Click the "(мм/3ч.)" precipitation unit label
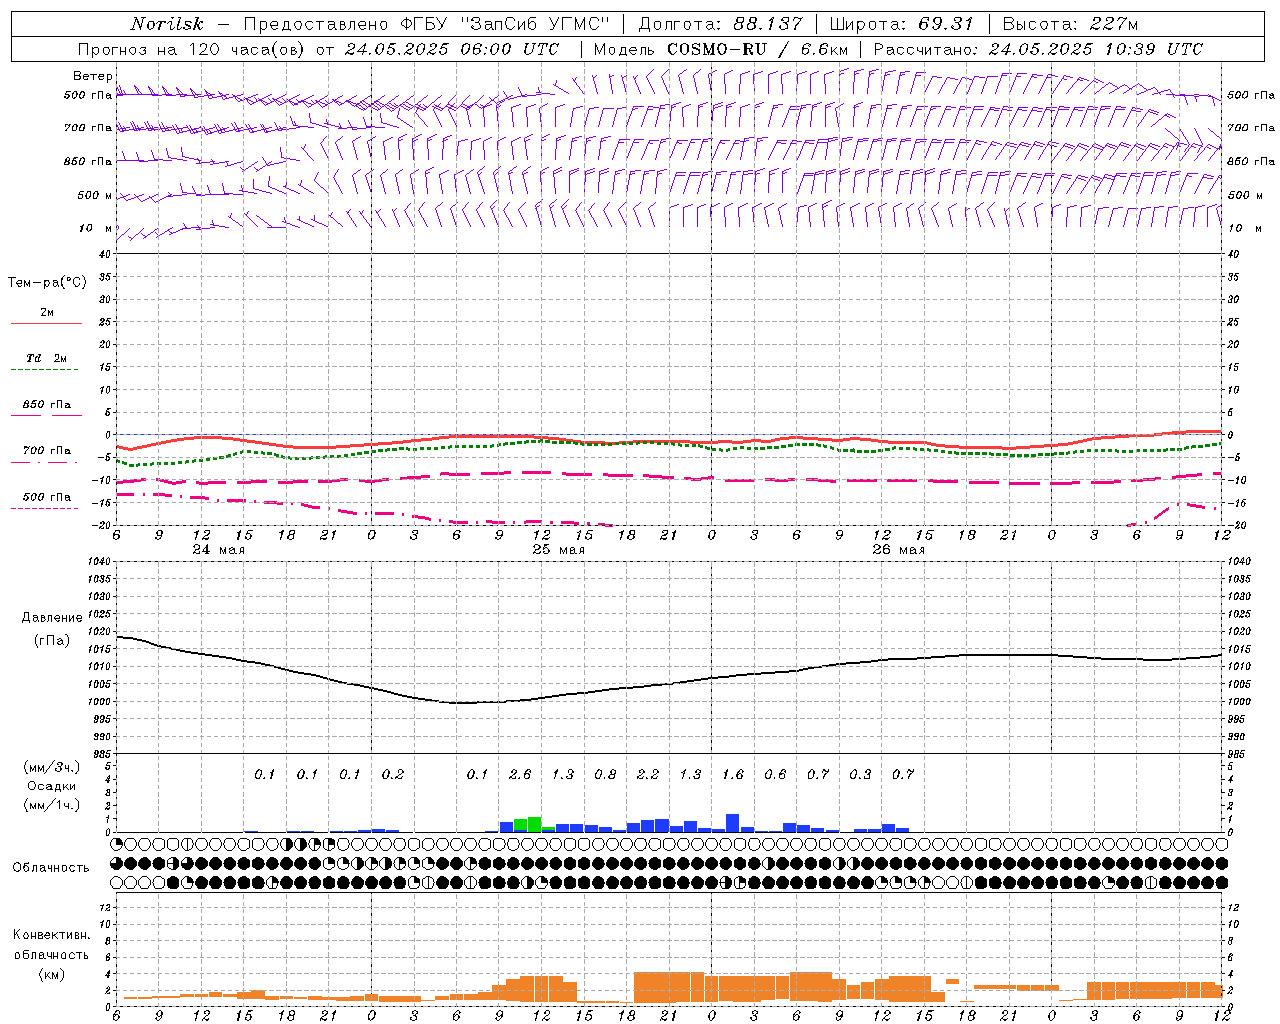Screen dimensions: 1280x1024 point(52,767)
